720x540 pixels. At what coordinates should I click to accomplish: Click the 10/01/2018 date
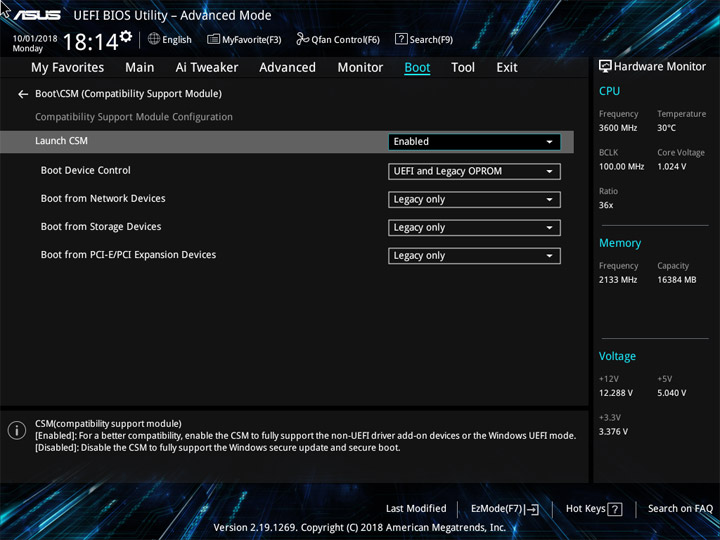point(35,39)
